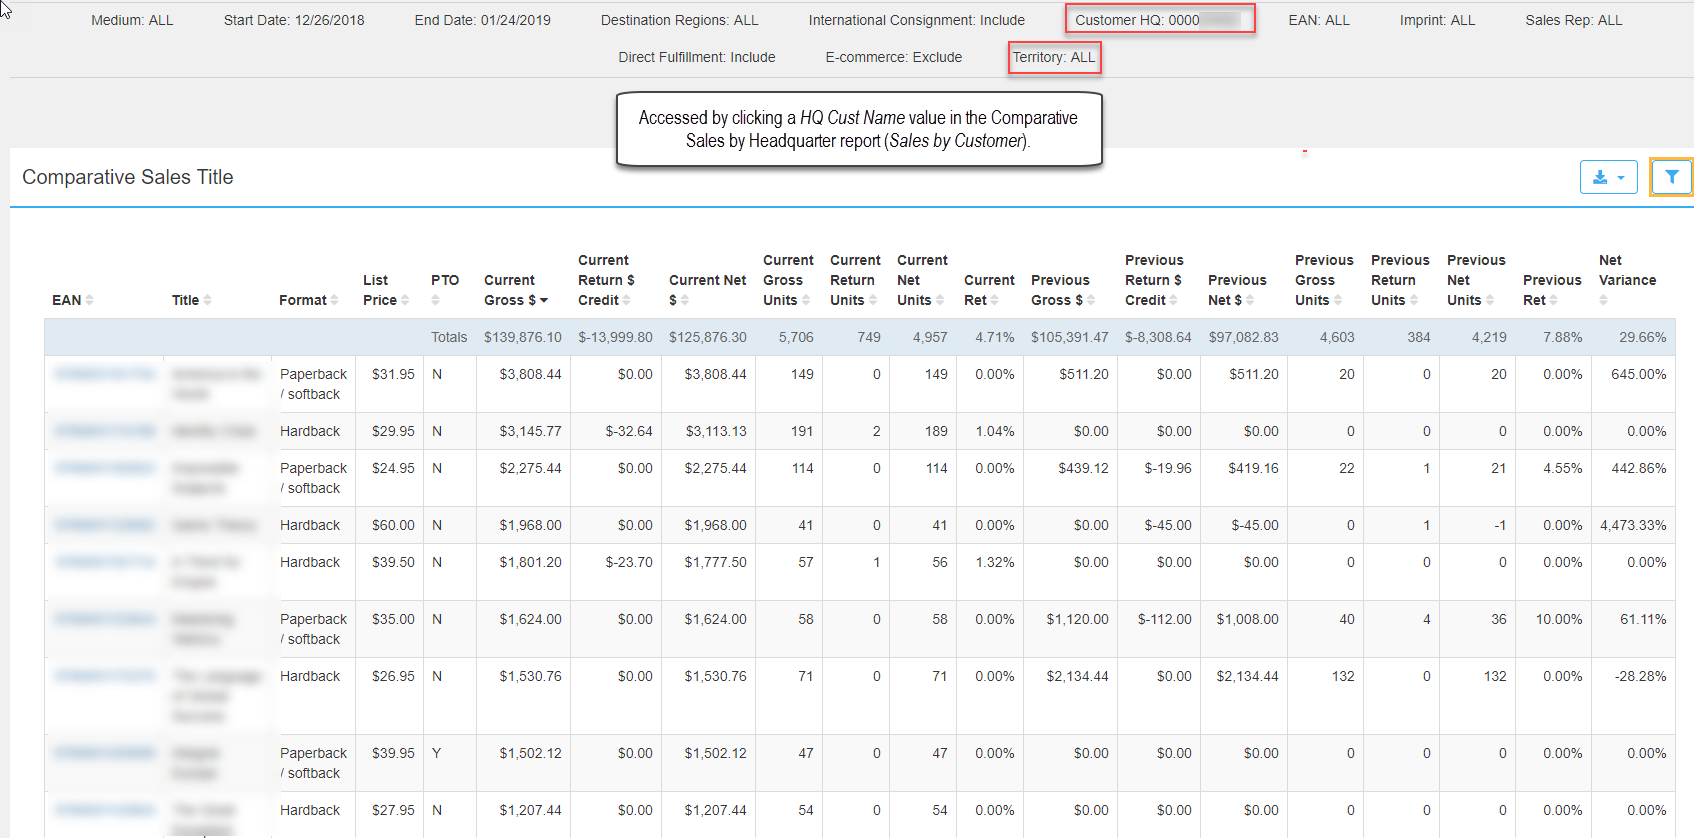Screen dimensions: 1694x838
Task: Open the filter panel with the funnel icon
Action: click(1671, 177)
